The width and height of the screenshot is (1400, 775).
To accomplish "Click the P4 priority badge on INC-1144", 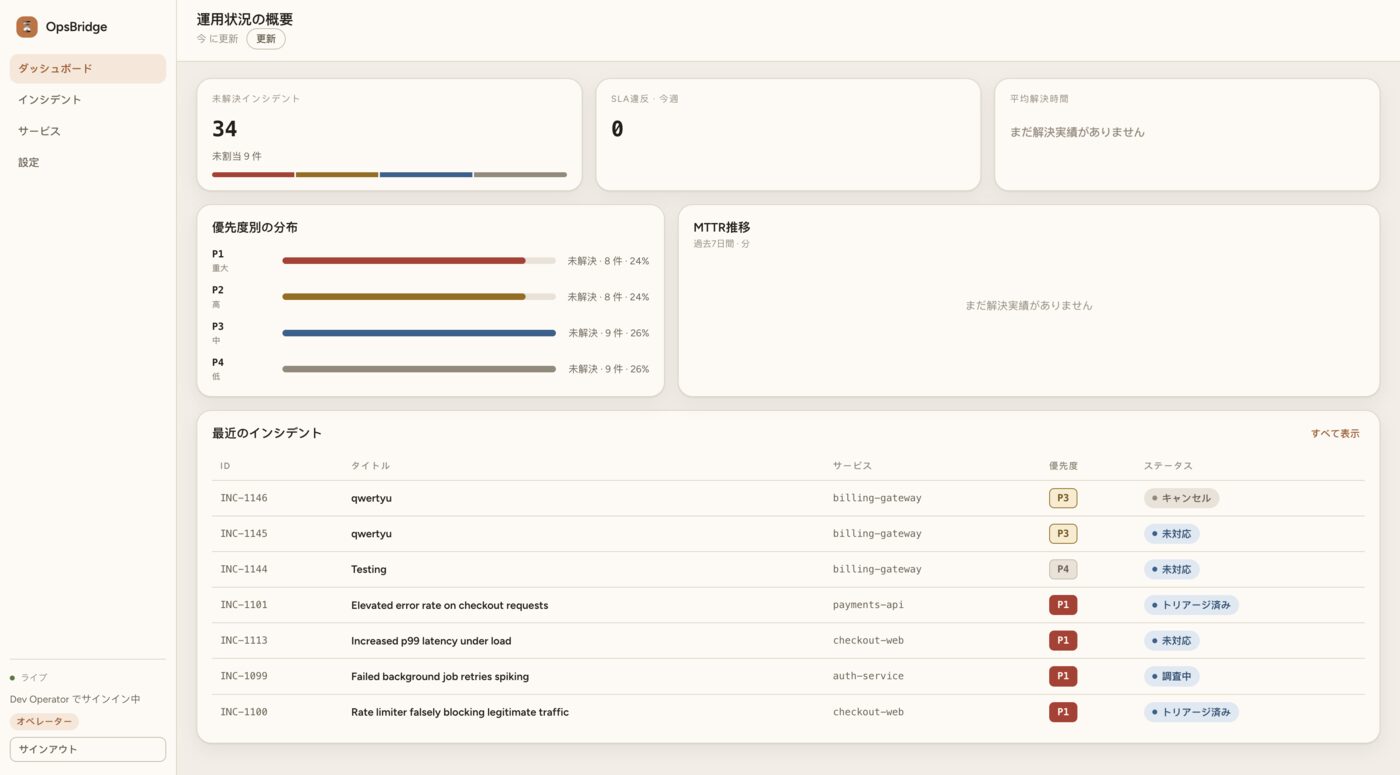I will coord(1063,569).
